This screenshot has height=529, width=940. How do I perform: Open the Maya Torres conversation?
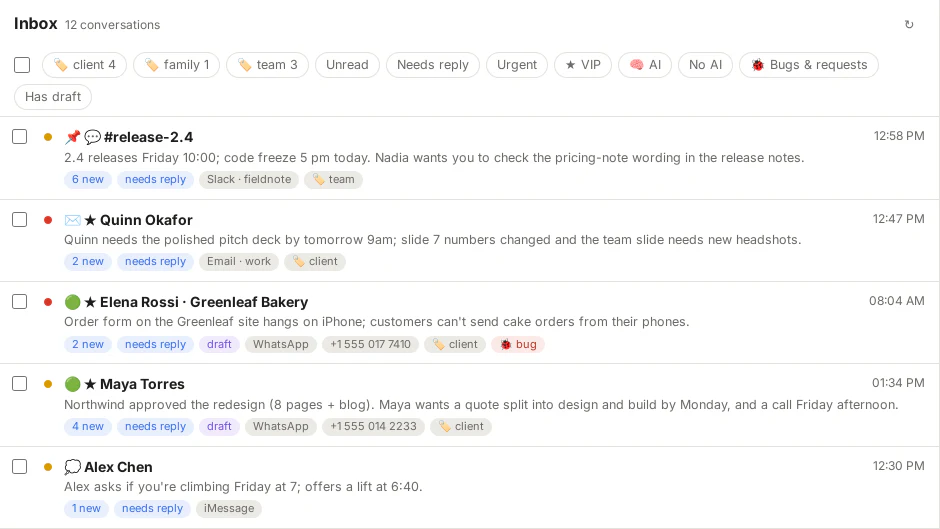pos(142,384)
